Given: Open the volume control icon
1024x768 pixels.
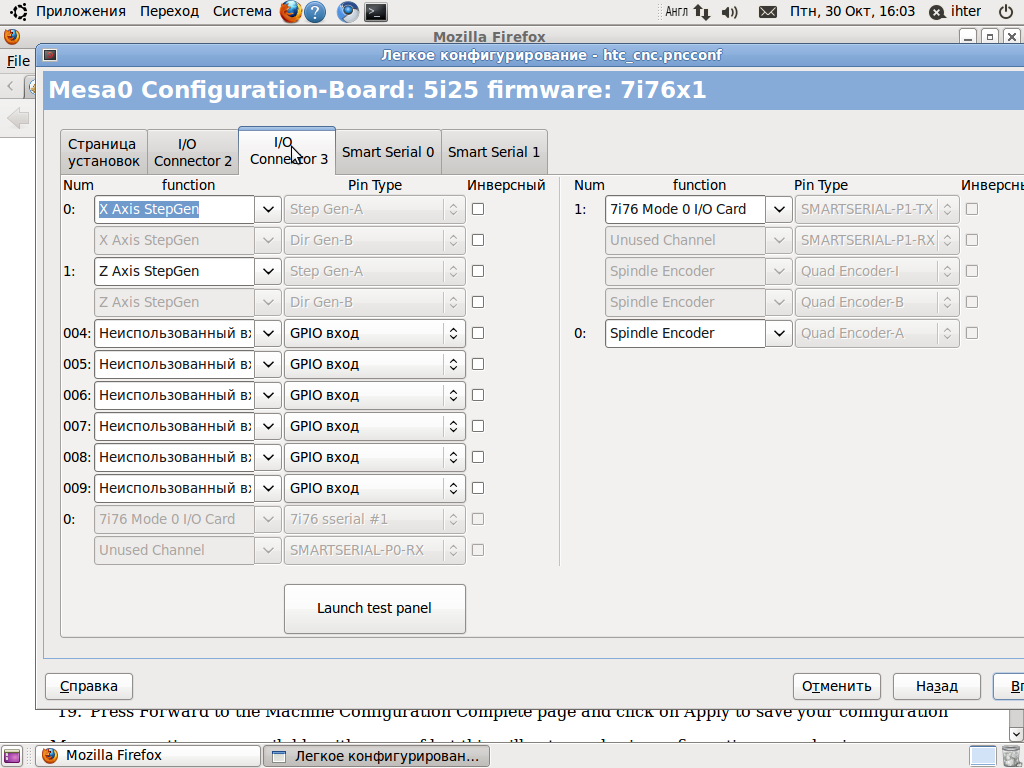Looking at the screenshot, I should point(729,12).
